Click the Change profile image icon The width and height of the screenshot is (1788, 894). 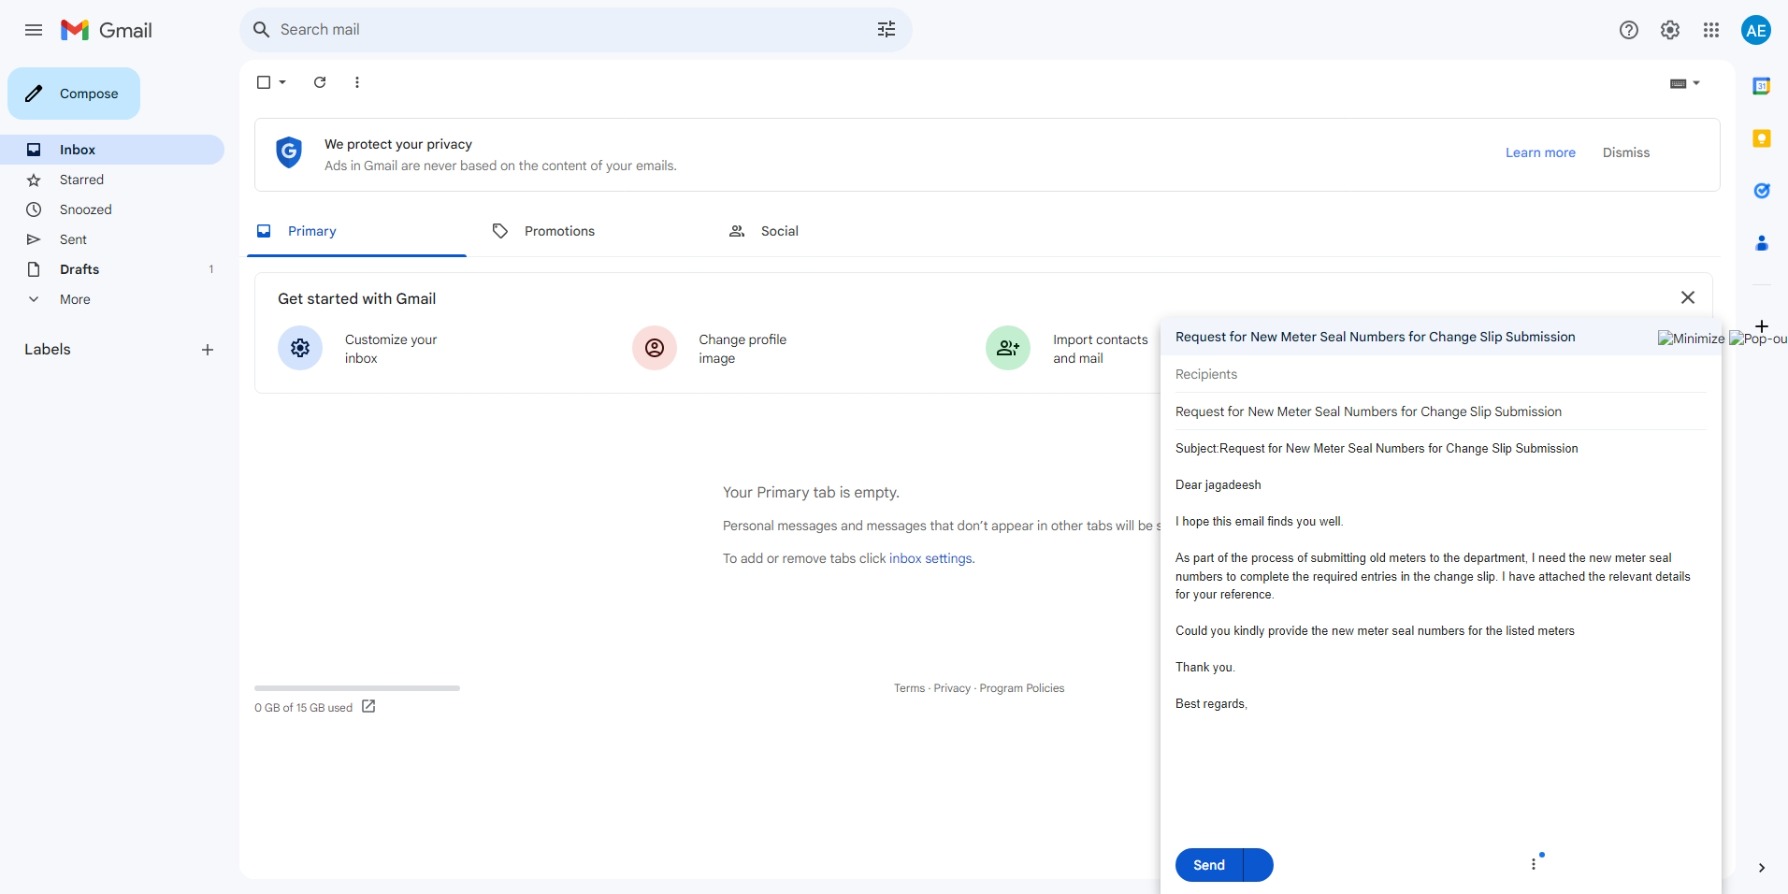(x=654, y=348)
